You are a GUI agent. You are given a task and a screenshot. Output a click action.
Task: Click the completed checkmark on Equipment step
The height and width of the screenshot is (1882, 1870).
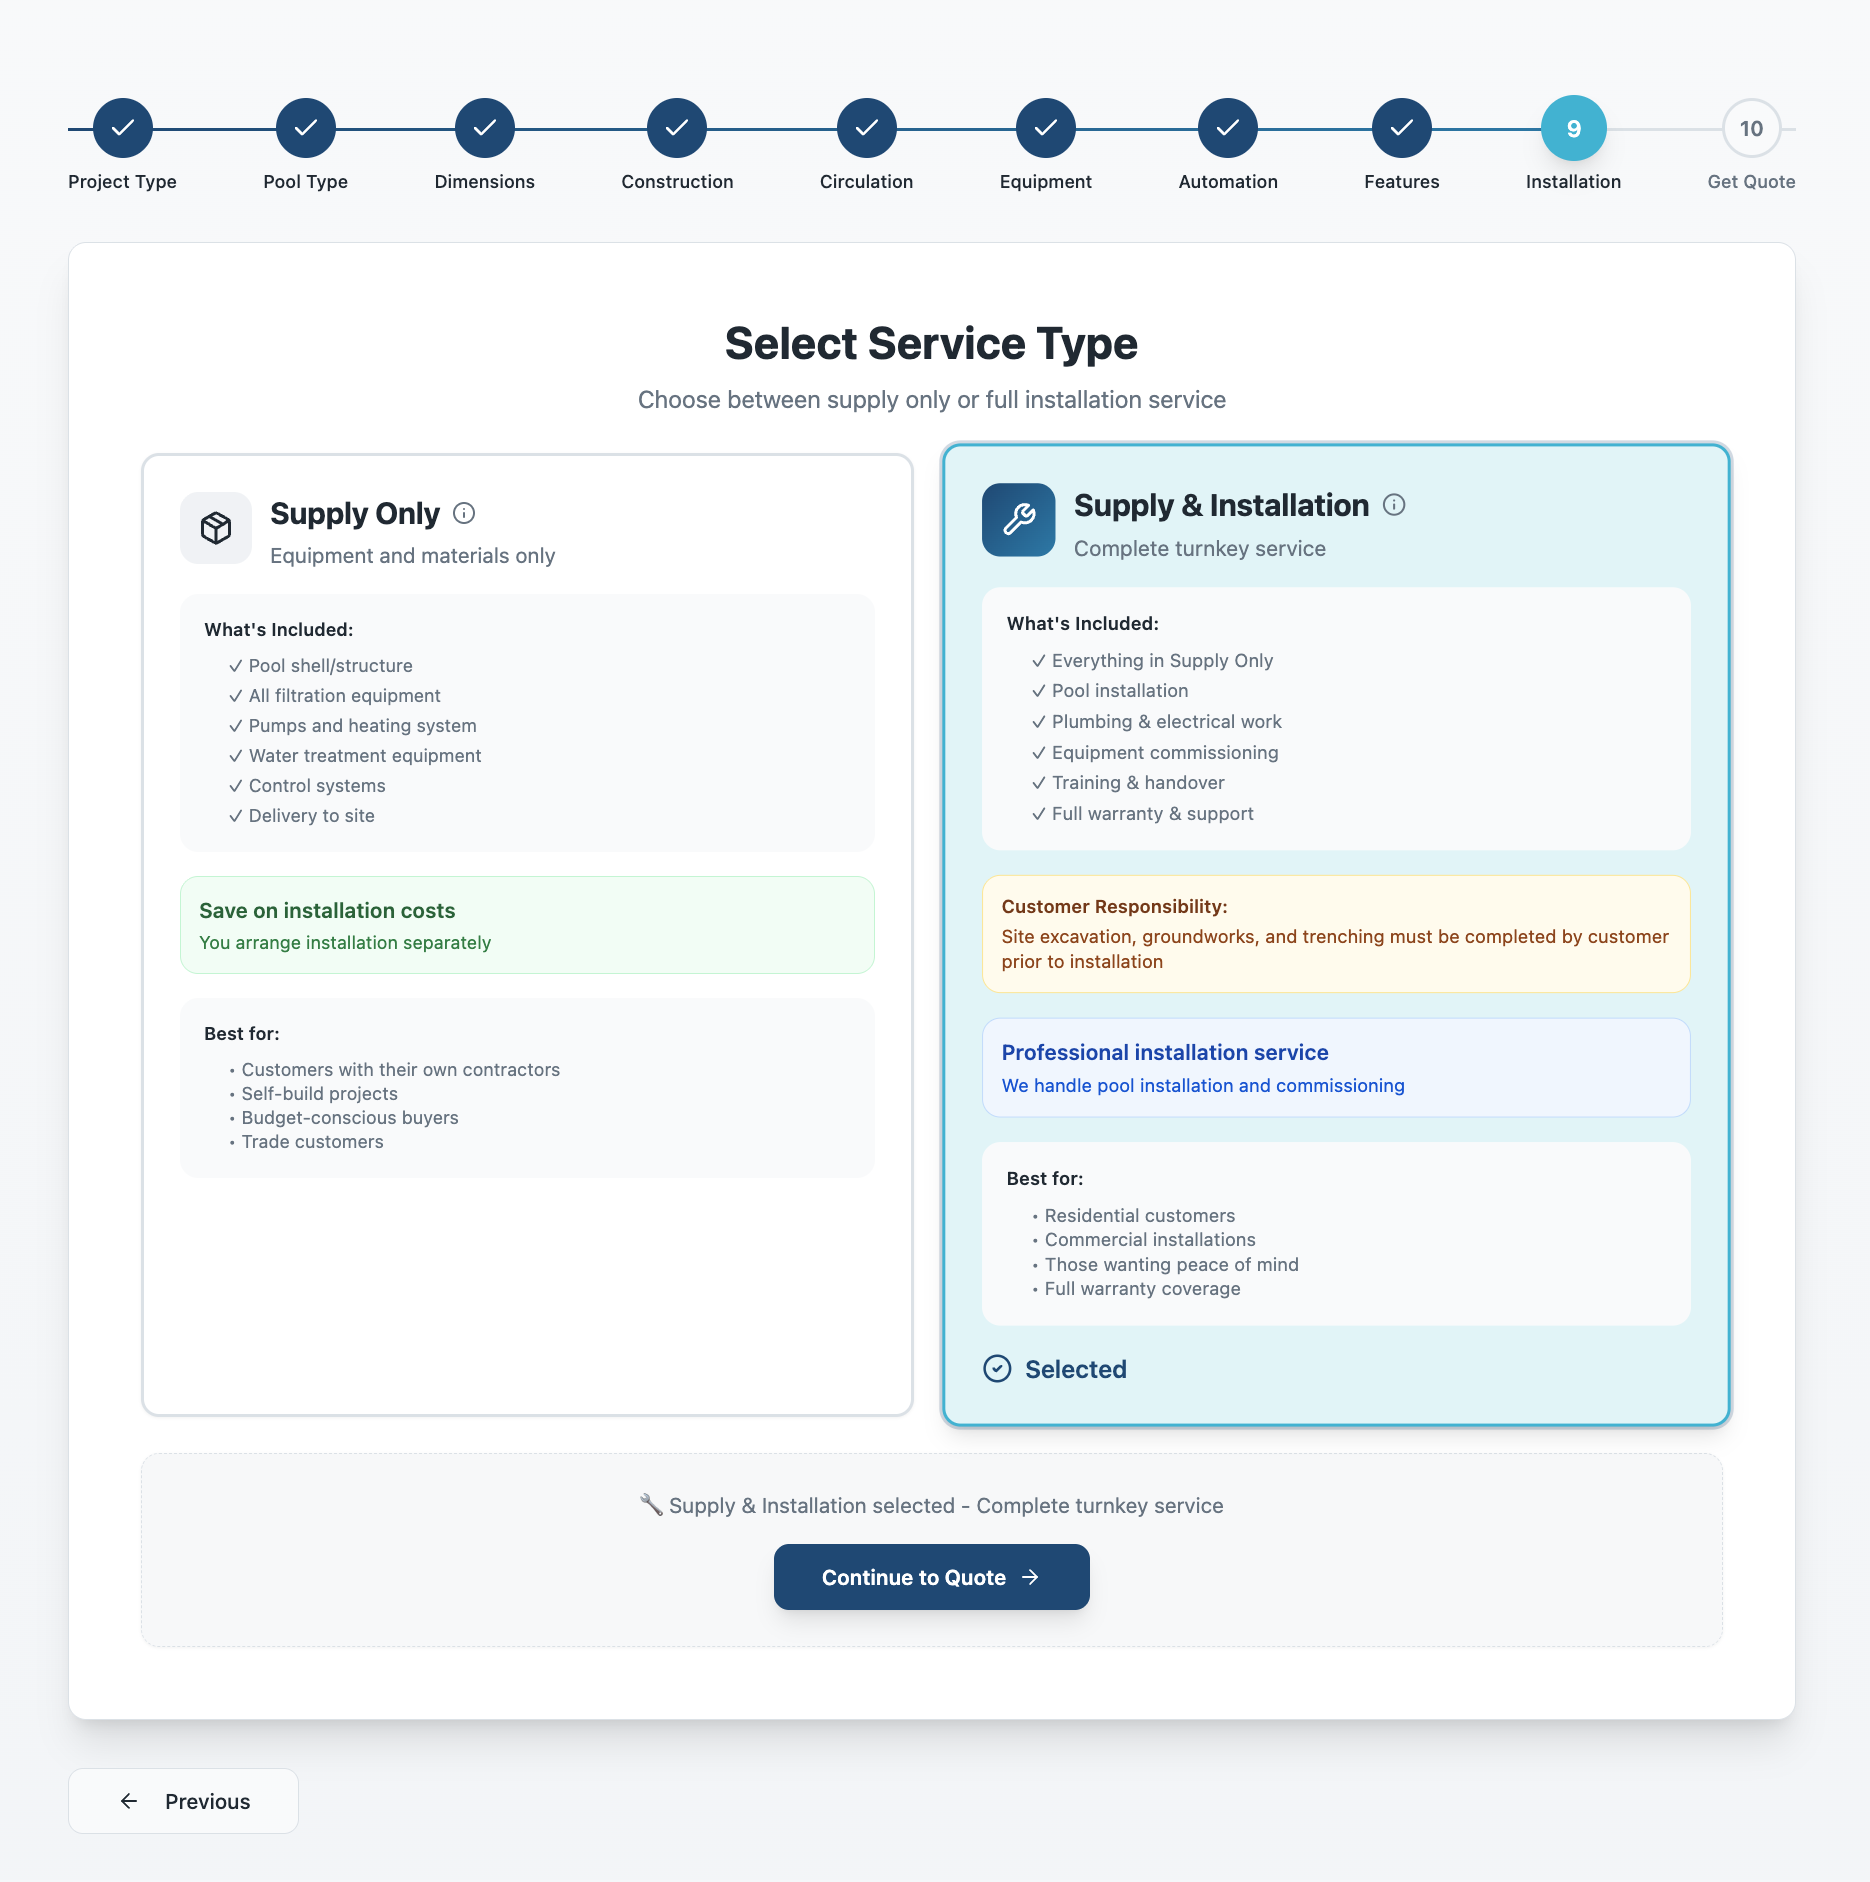tap(1045, 127)
